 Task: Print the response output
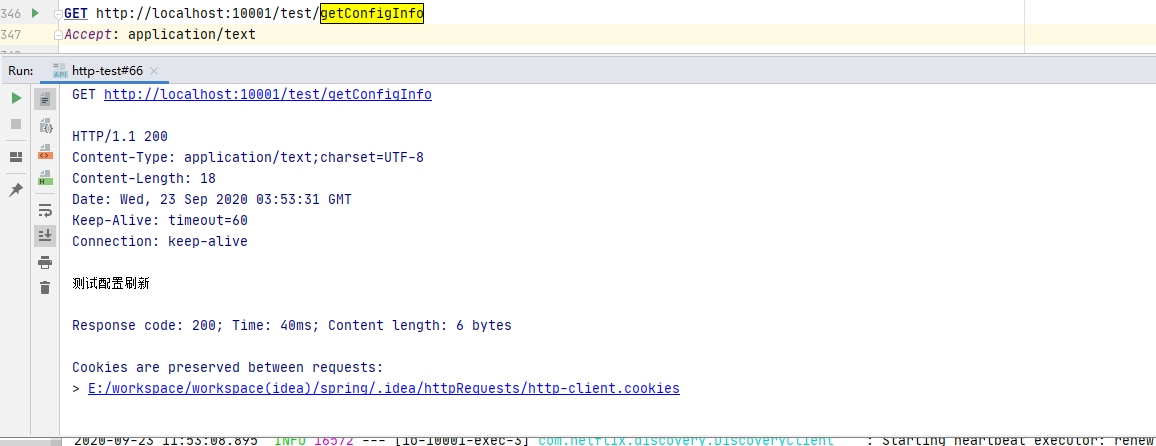pos(45,262)
